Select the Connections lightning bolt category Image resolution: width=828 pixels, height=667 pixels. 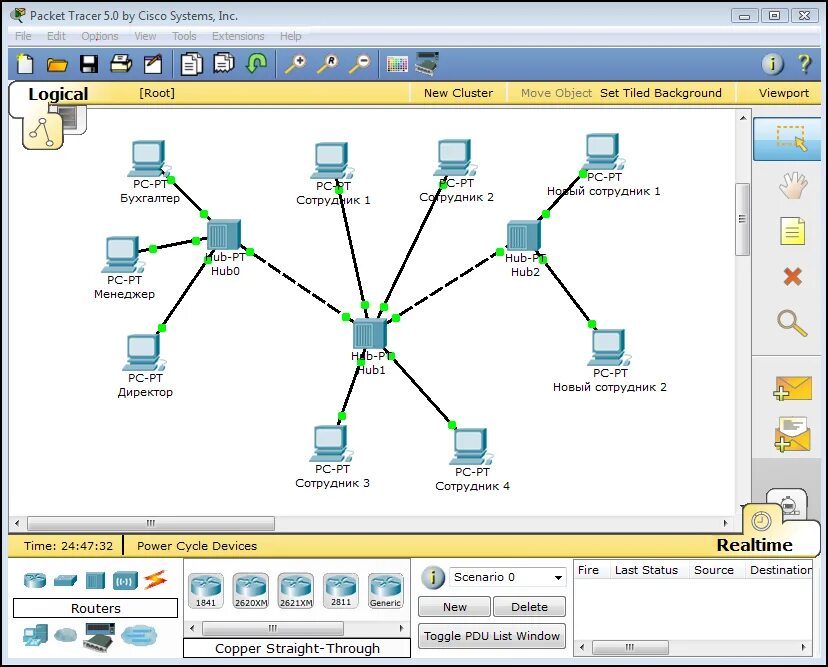[x=154, y=580]
